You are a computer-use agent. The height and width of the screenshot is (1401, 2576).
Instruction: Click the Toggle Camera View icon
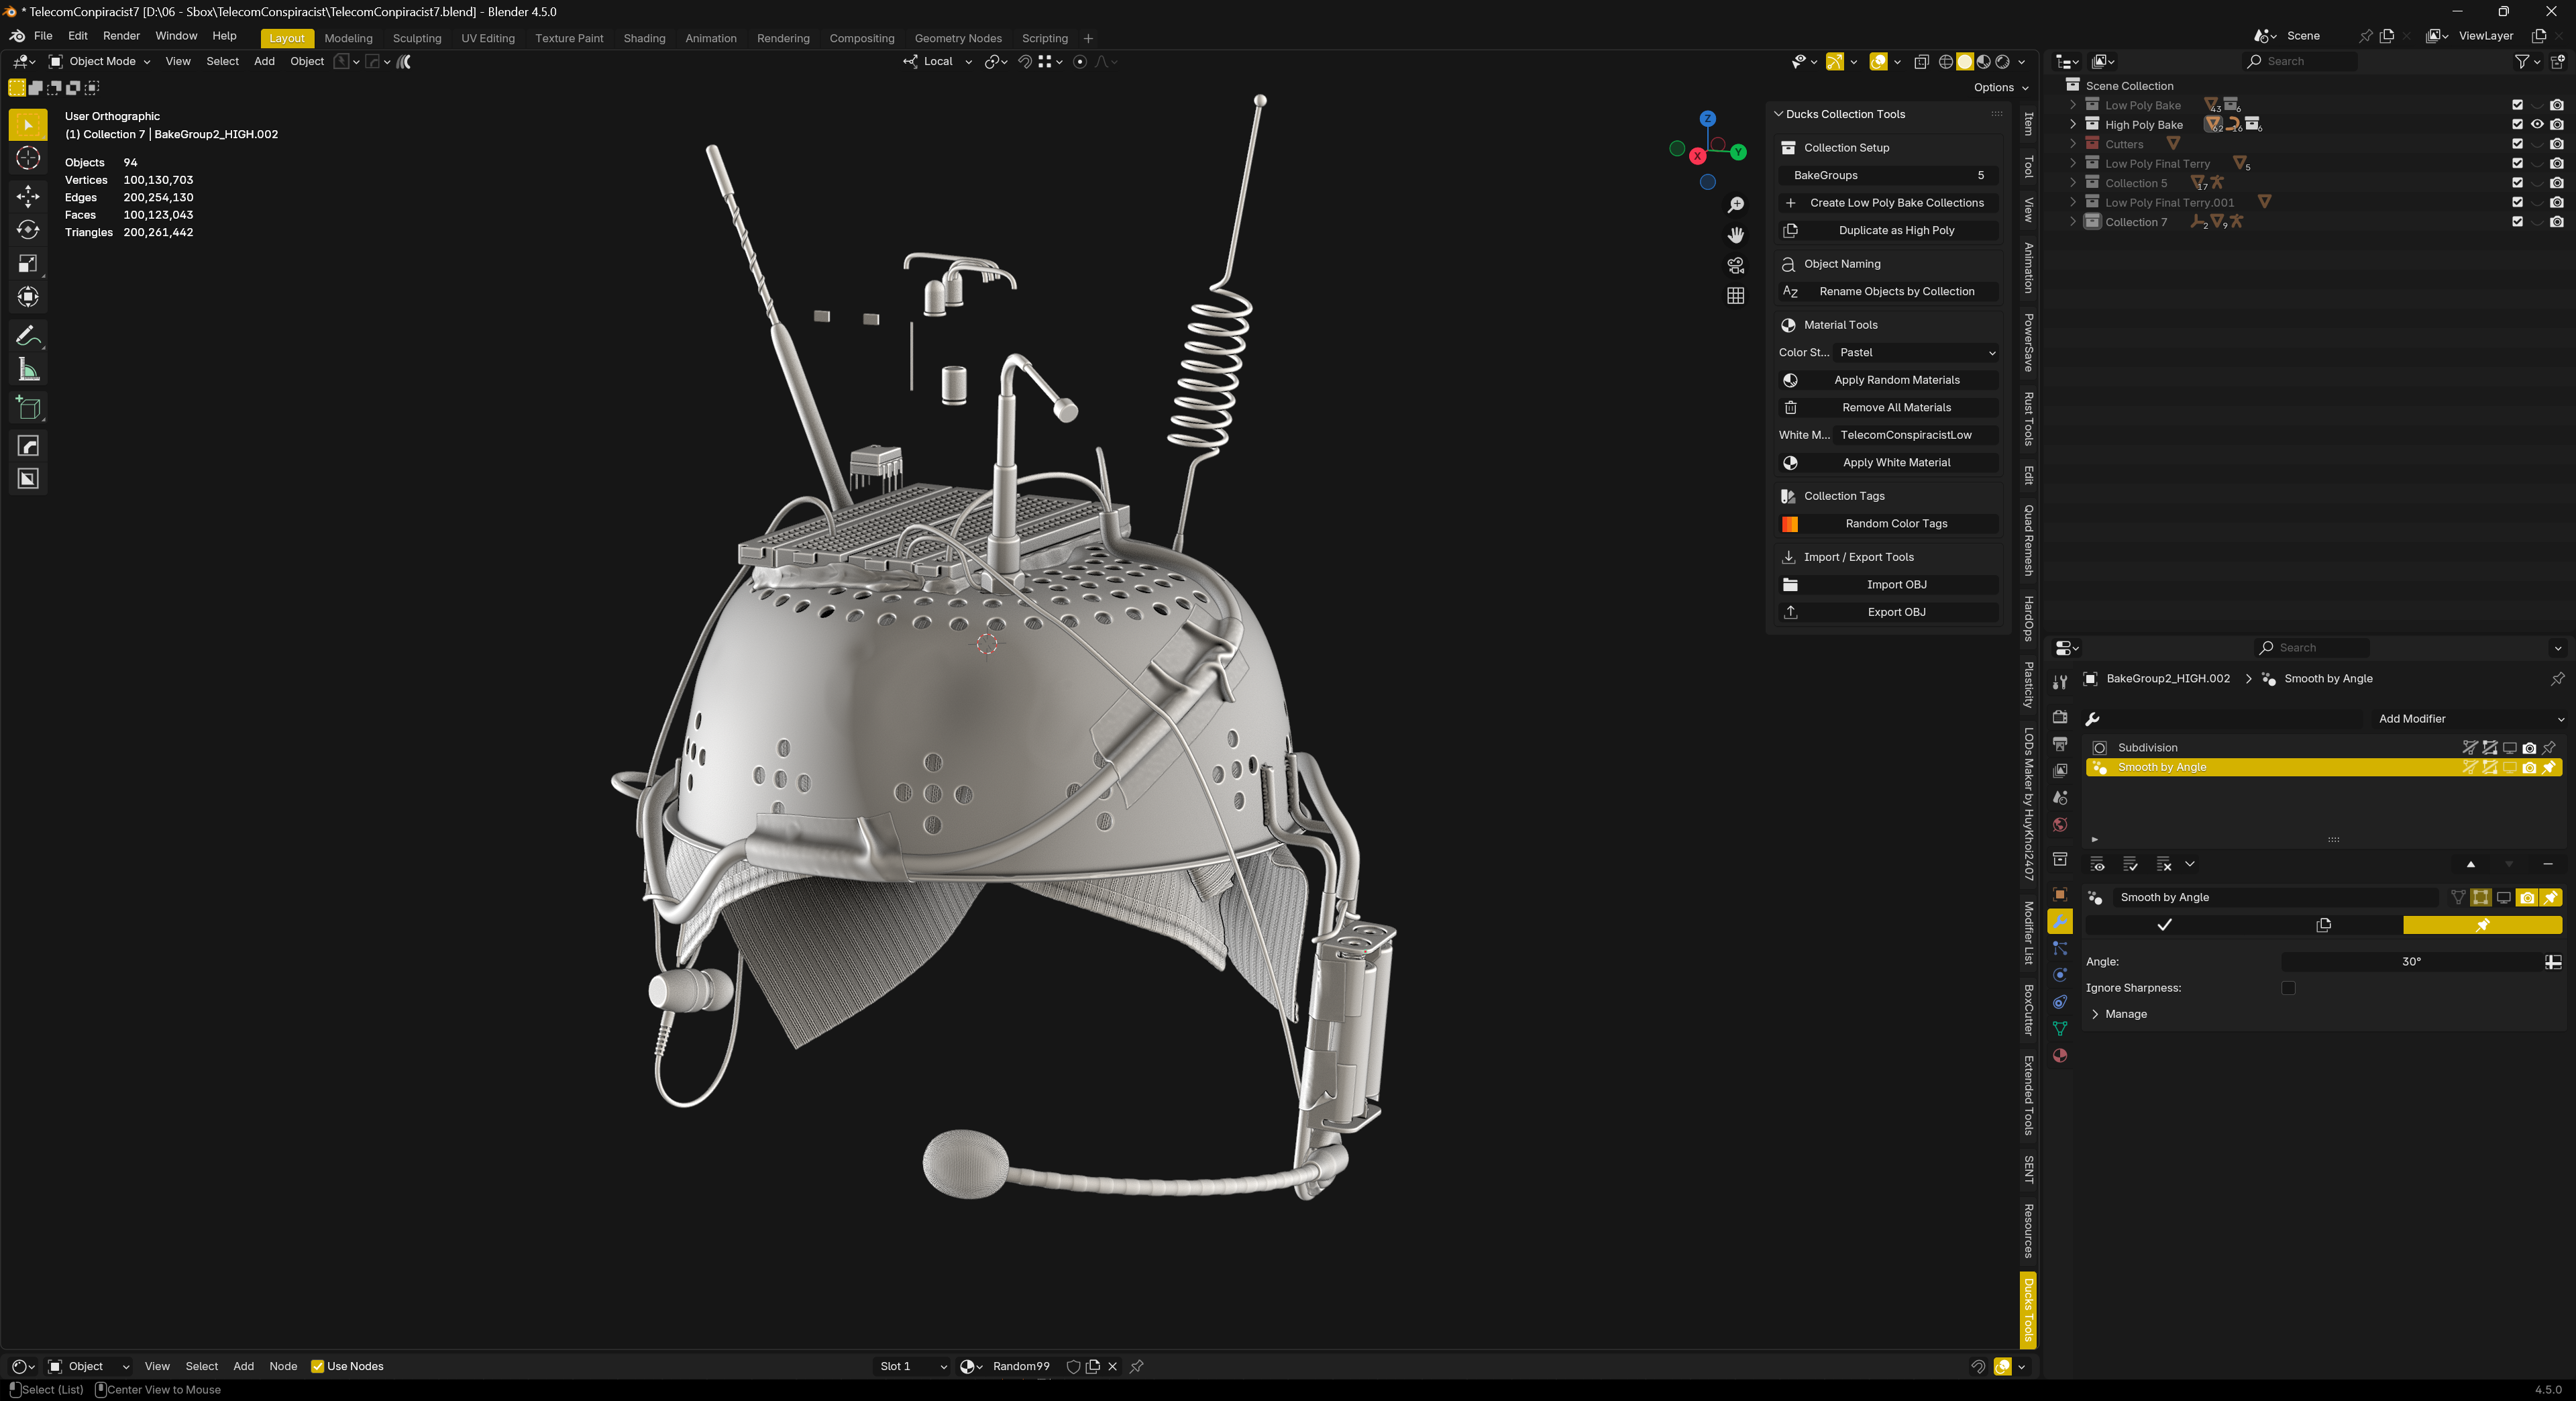(x=1736, y=266)
